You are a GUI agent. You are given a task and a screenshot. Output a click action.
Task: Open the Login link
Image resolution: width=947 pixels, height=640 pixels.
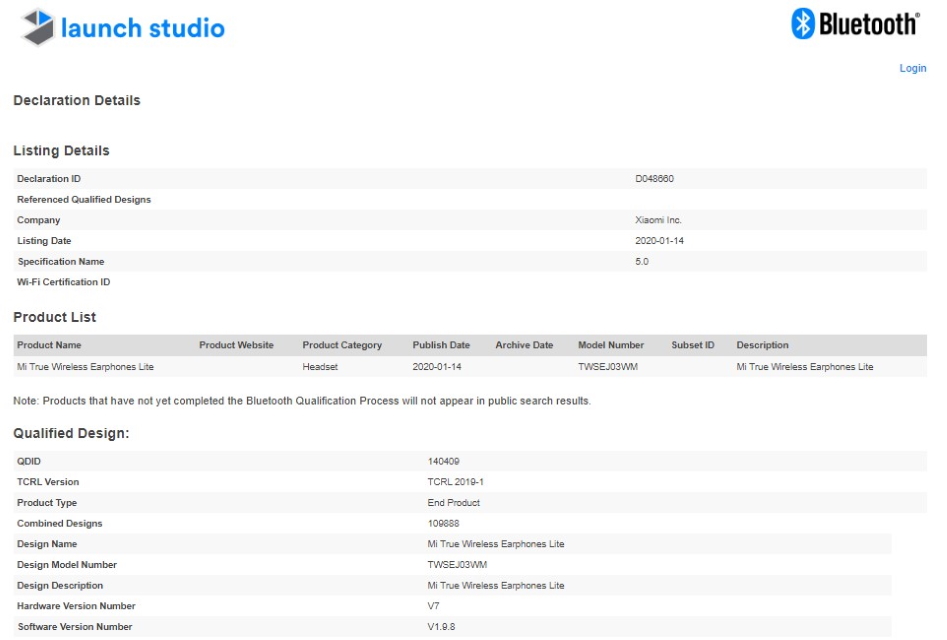(912, 69)
